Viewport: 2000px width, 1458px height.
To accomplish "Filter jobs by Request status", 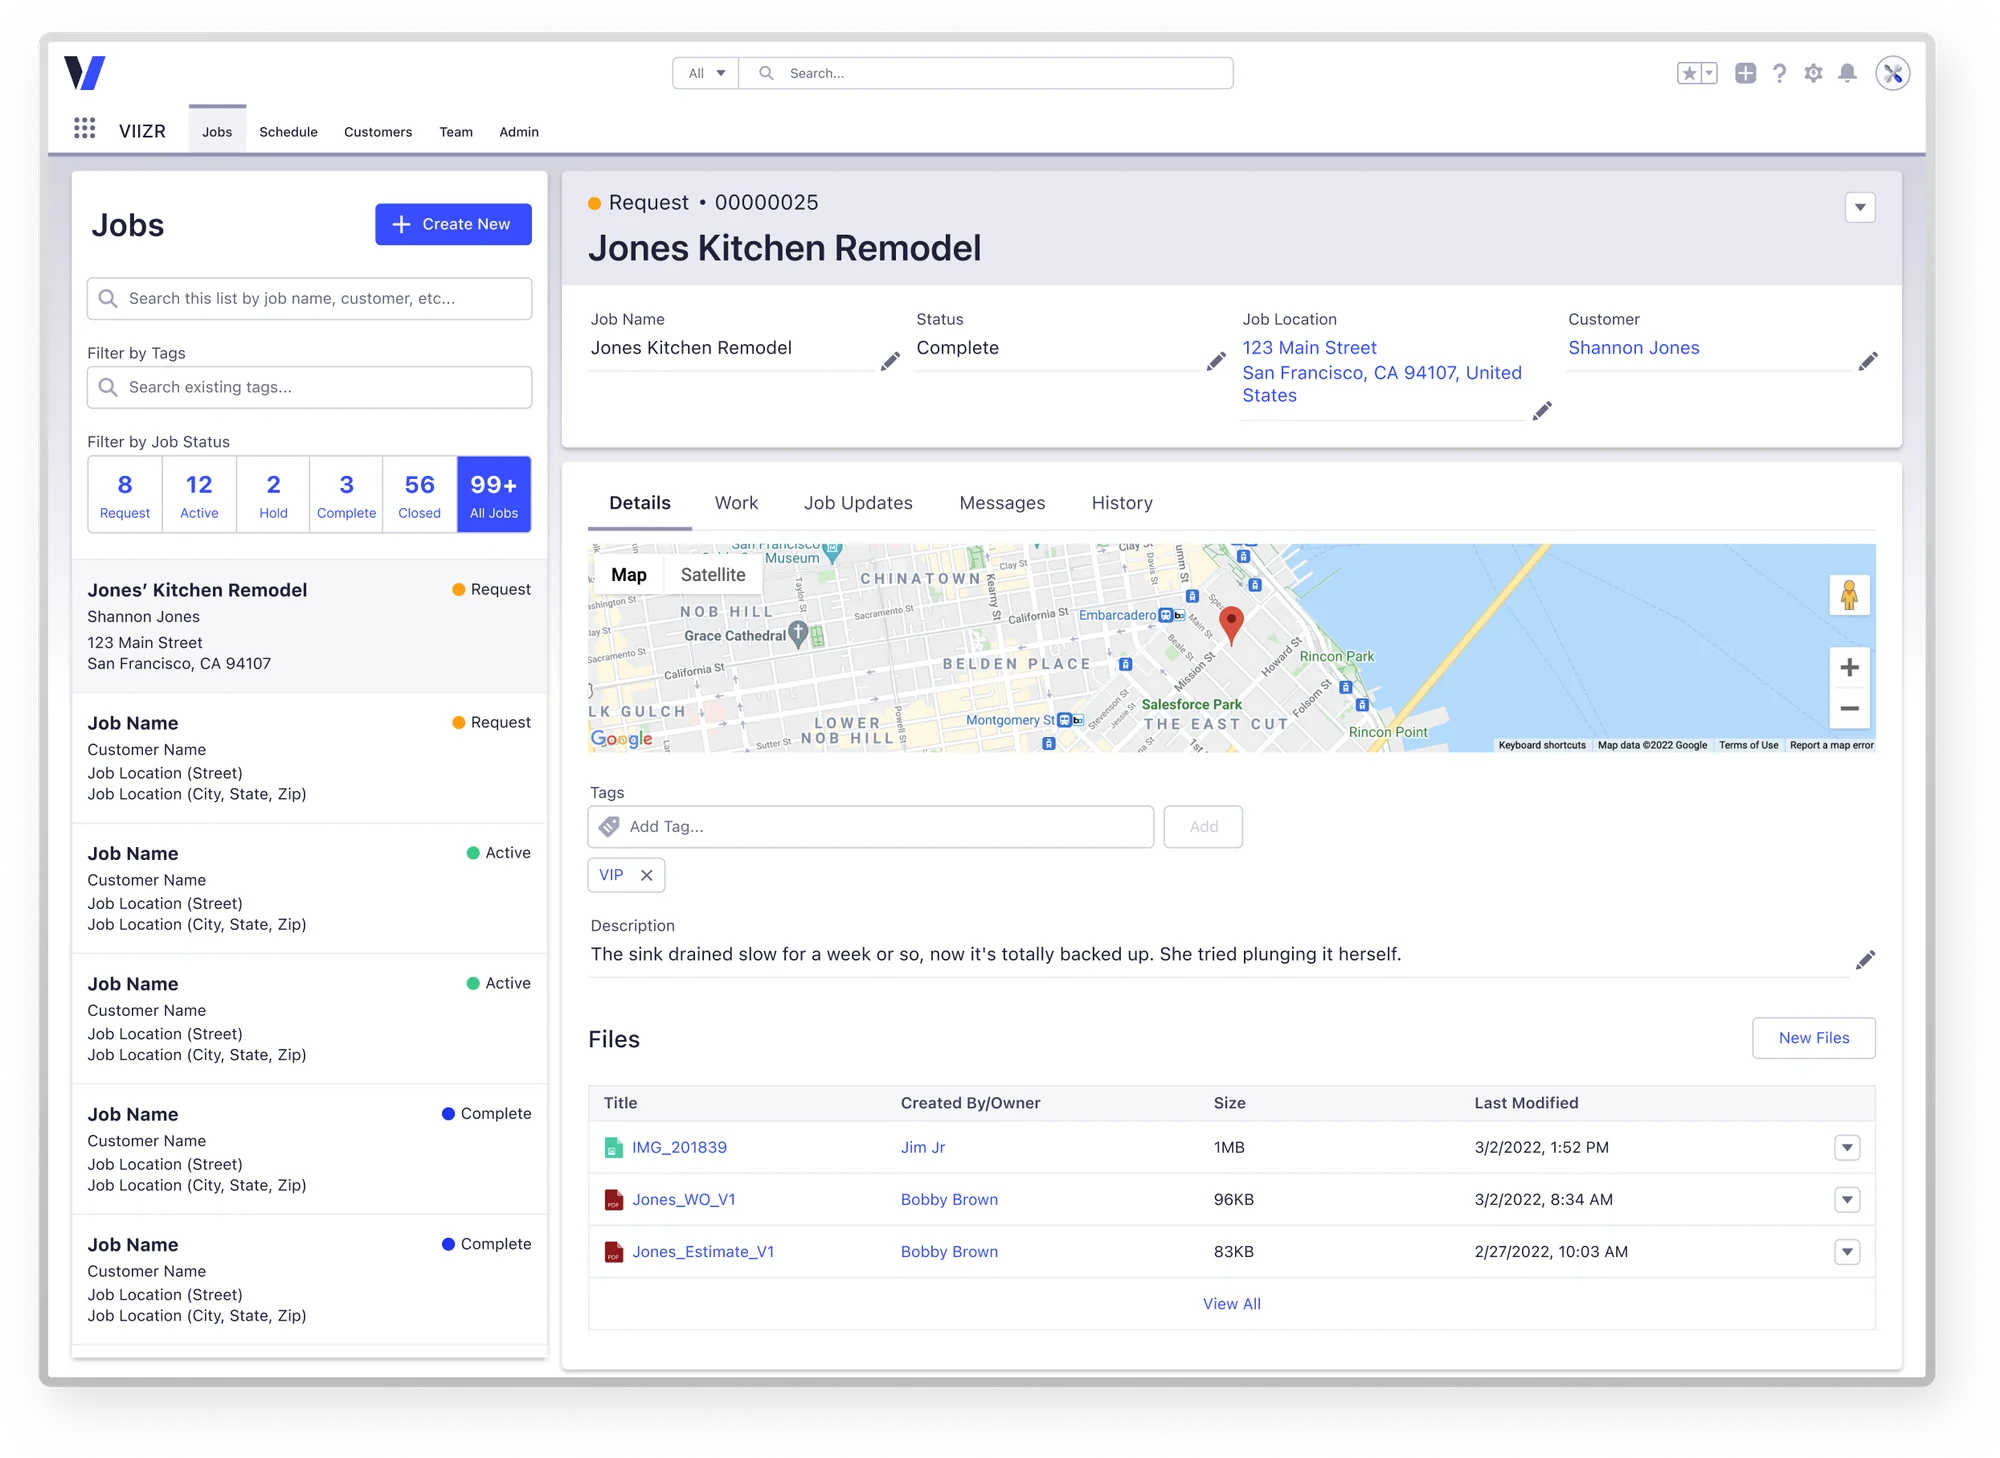I will coord(125,495).
